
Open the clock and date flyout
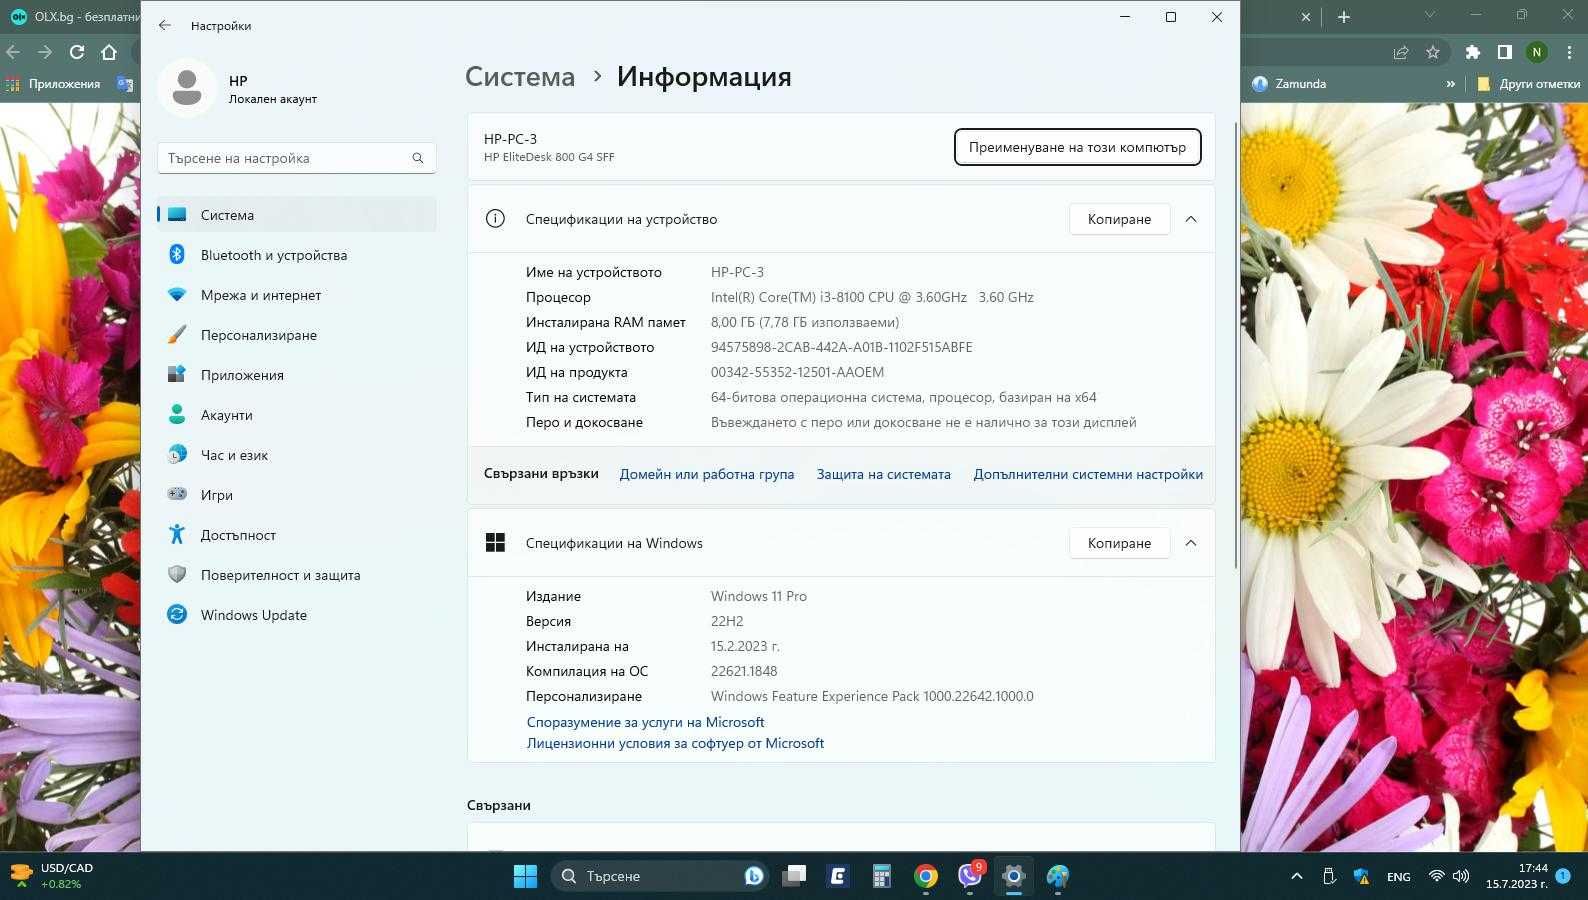[x=1516, y=876]
